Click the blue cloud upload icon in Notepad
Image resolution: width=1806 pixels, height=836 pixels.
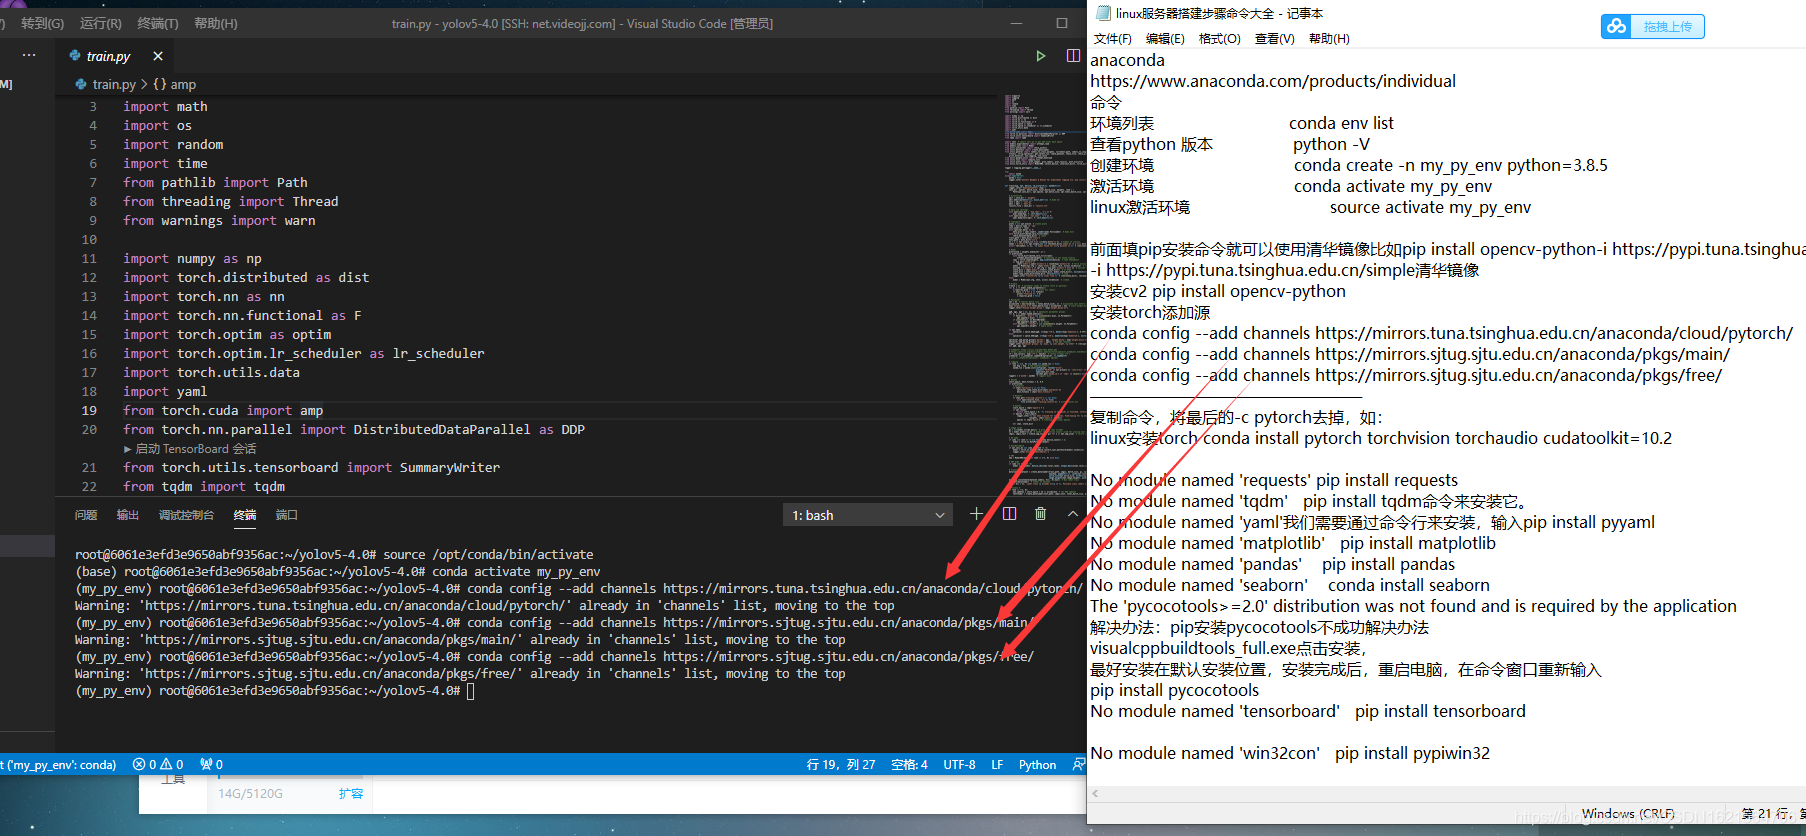pyautogui.click(x=1617, y=27)
